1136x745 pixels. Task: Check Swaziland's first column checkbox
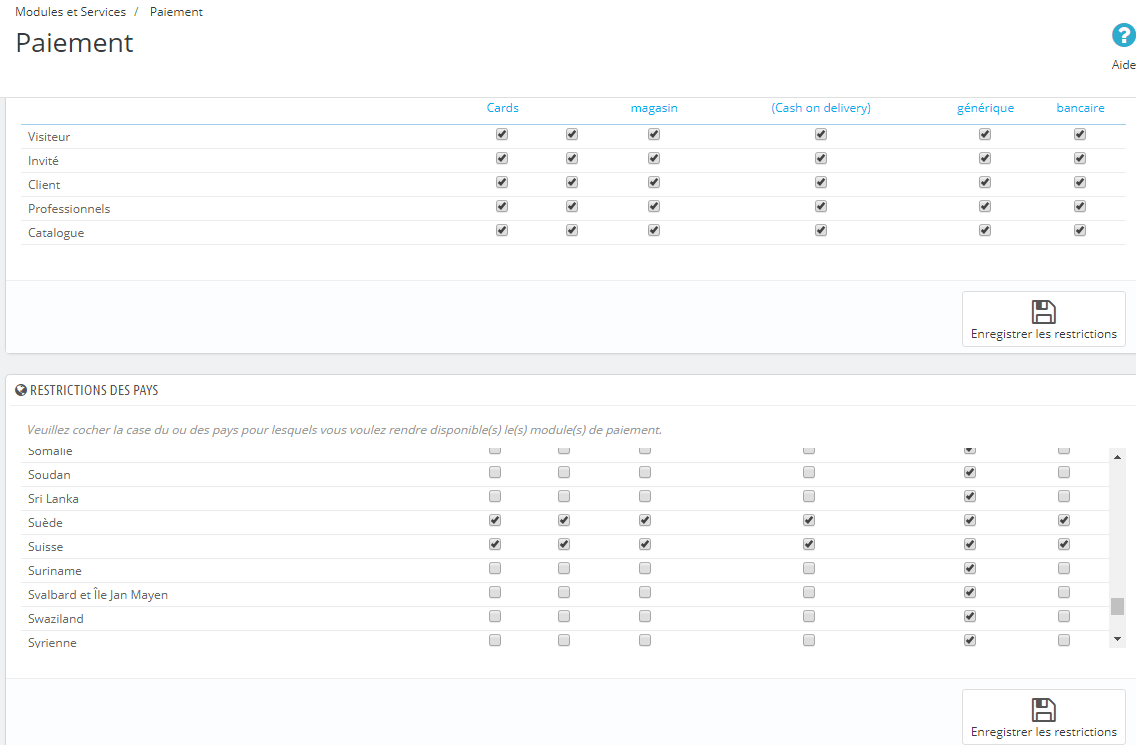(495, 616)
